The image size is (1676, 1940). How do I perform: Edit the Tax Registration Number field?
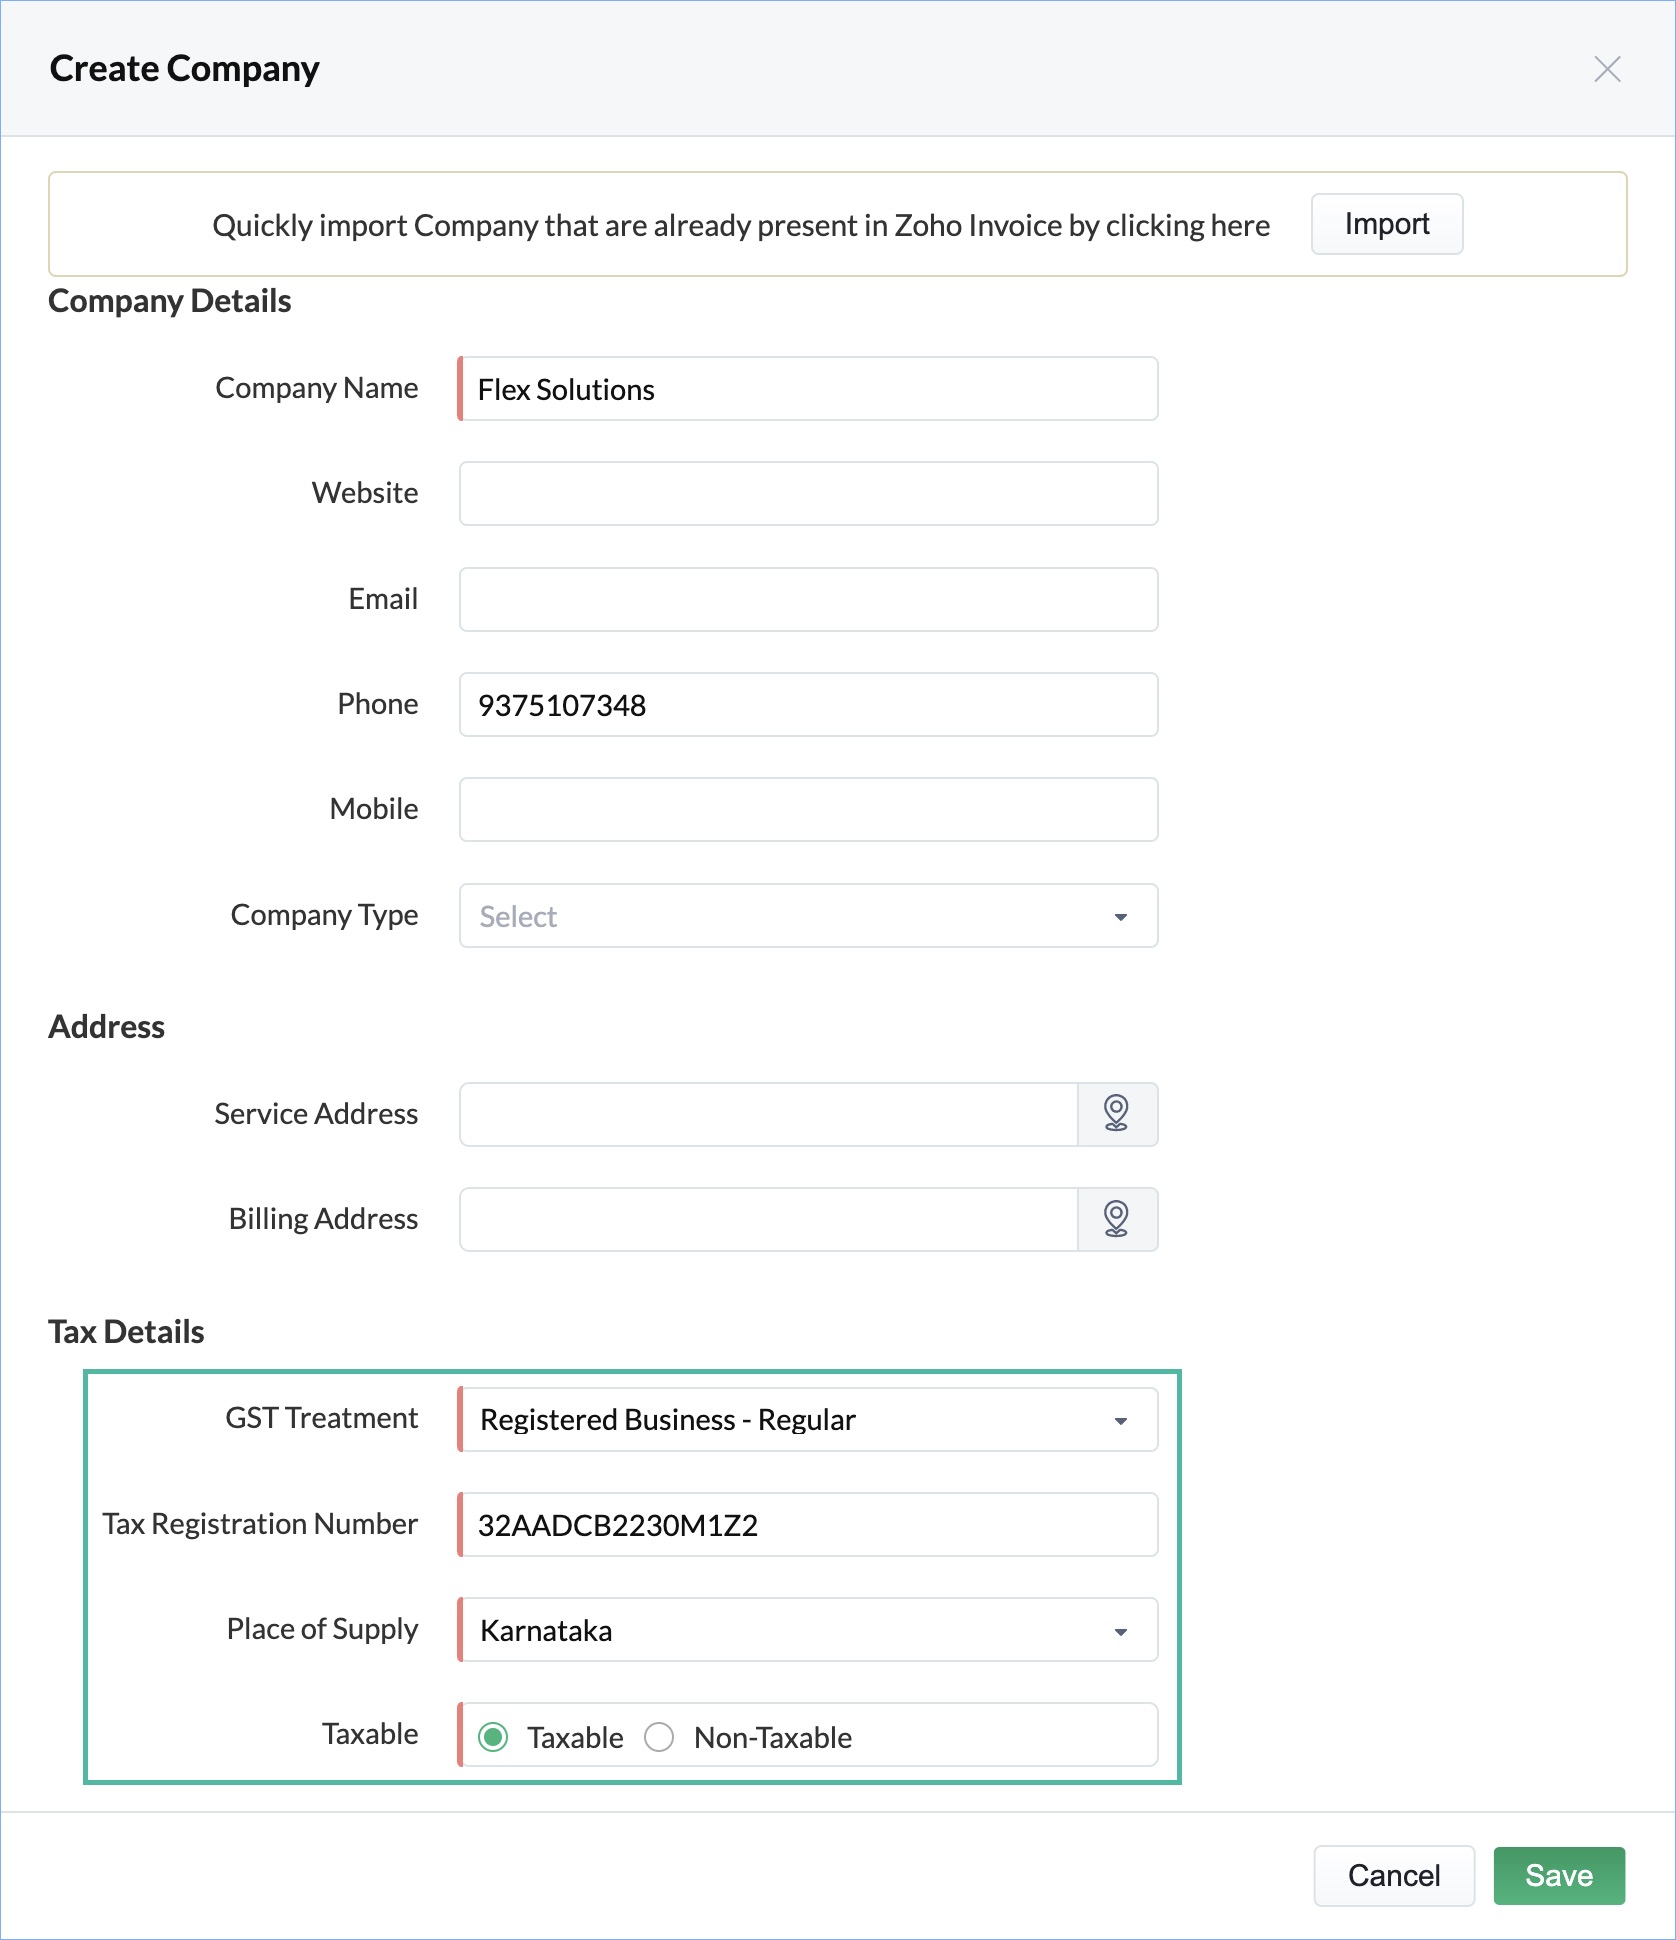[808, 1524]
